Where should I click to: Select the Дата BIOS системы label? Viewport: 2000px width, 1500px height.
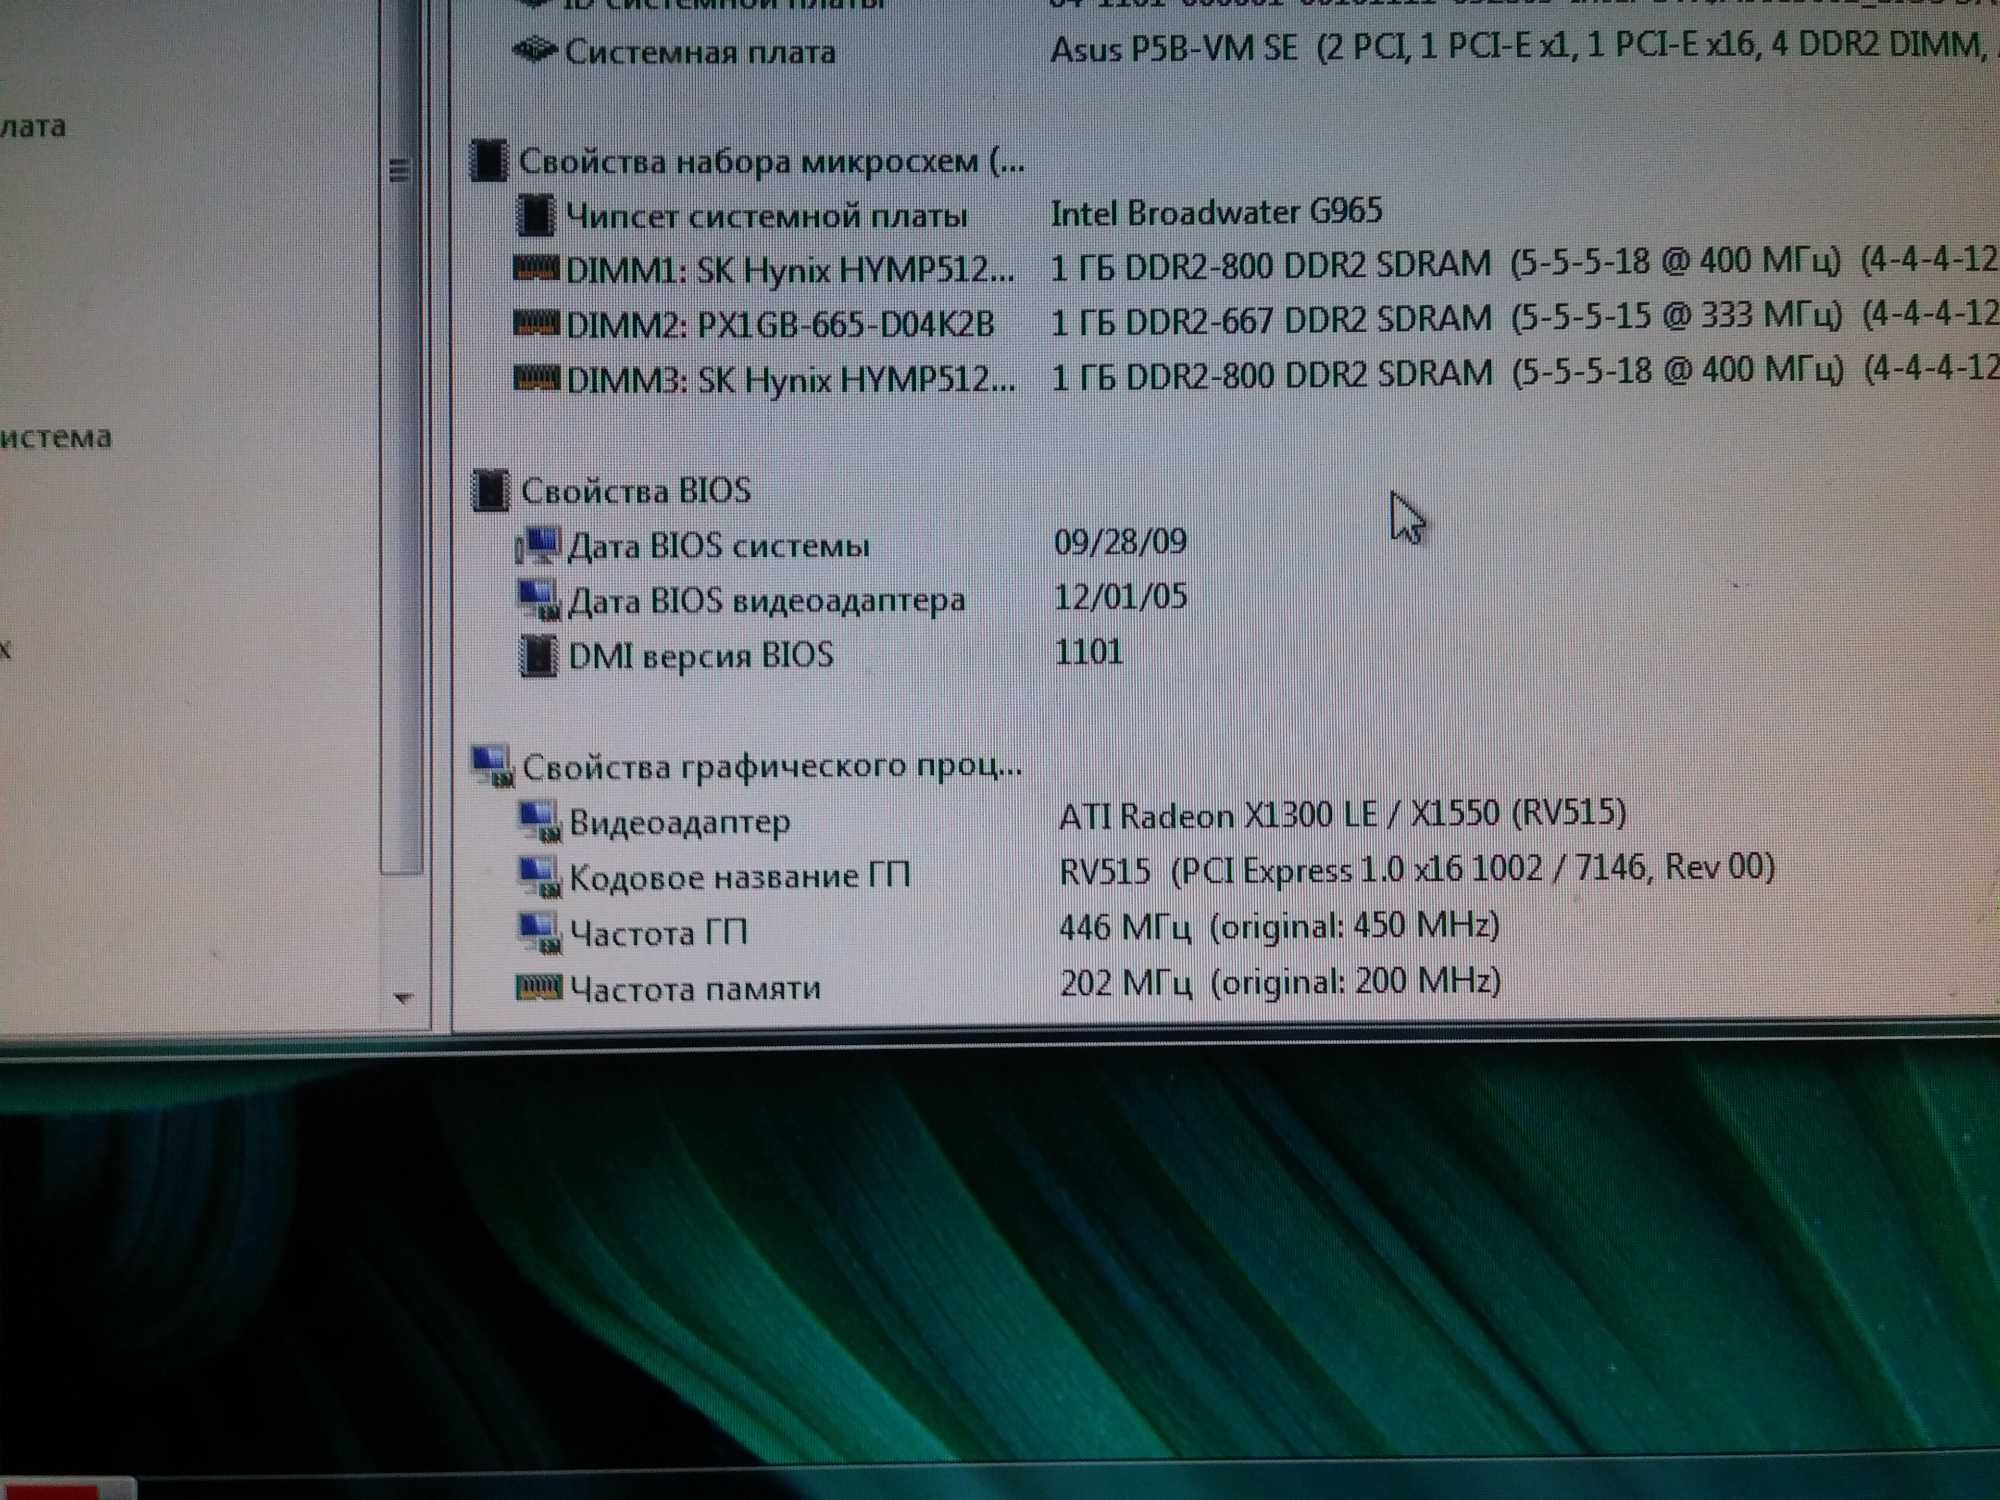tap(718, 546)
